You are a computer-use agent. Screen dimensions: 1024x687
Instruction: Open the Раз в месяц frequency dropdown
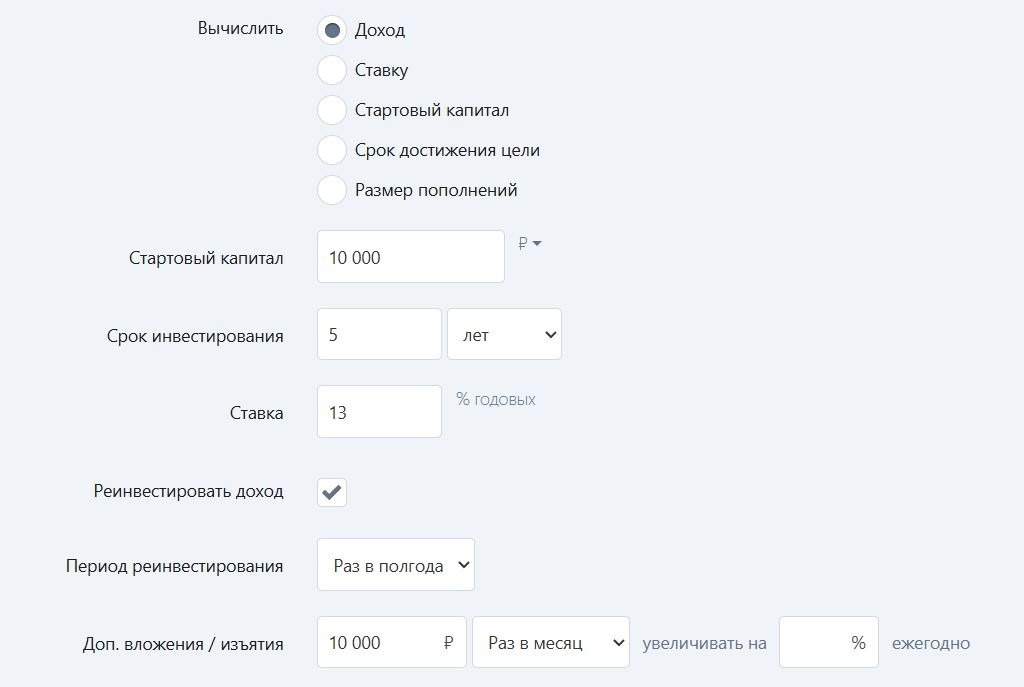pos(551,643)
